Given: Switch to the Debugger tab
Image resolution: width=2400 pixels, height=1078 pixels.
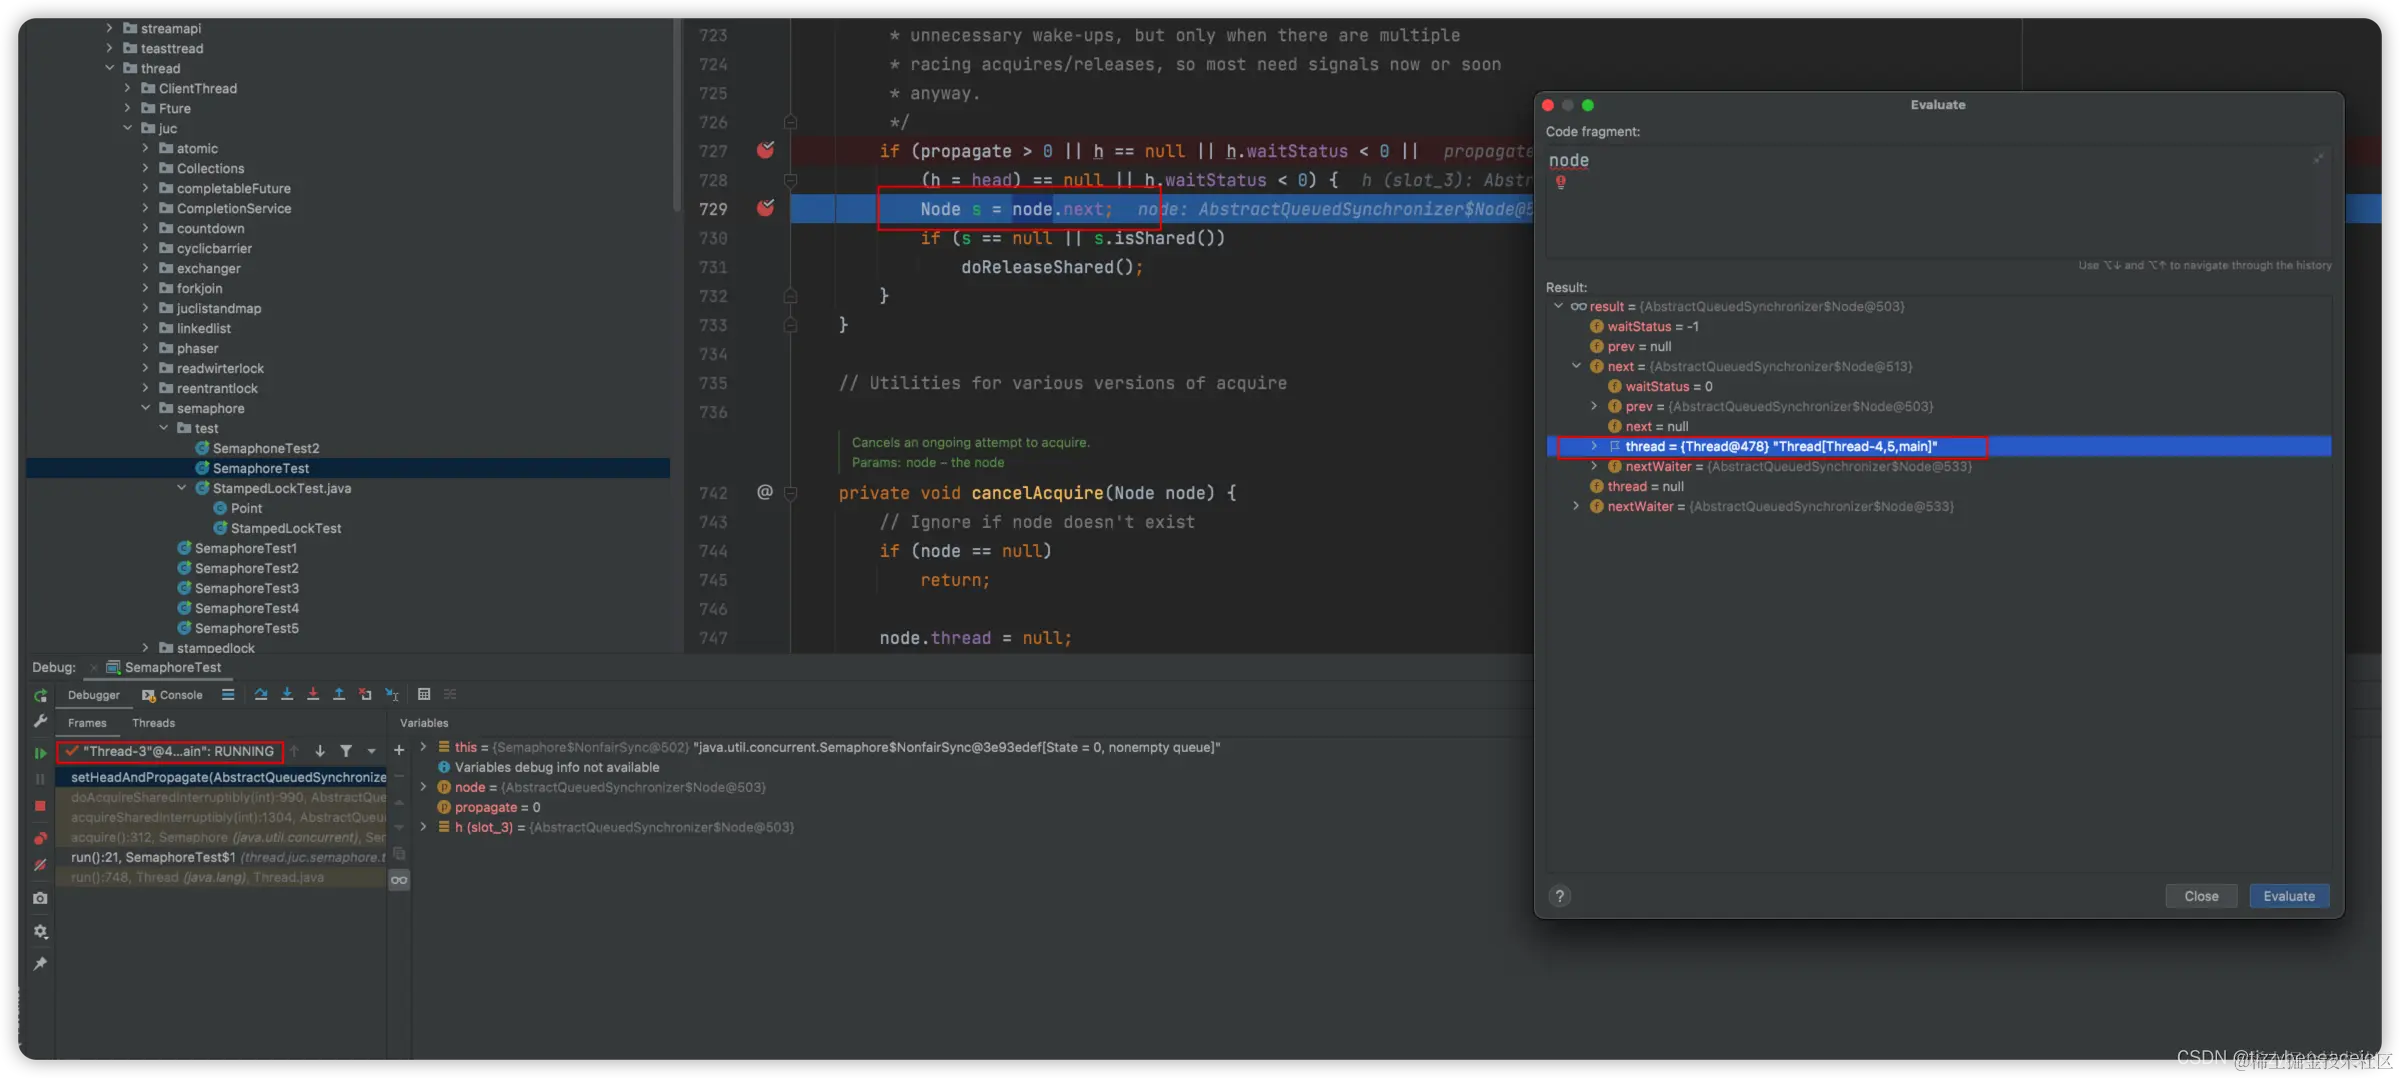Looking at the screenshot, I should click(94, 695).
